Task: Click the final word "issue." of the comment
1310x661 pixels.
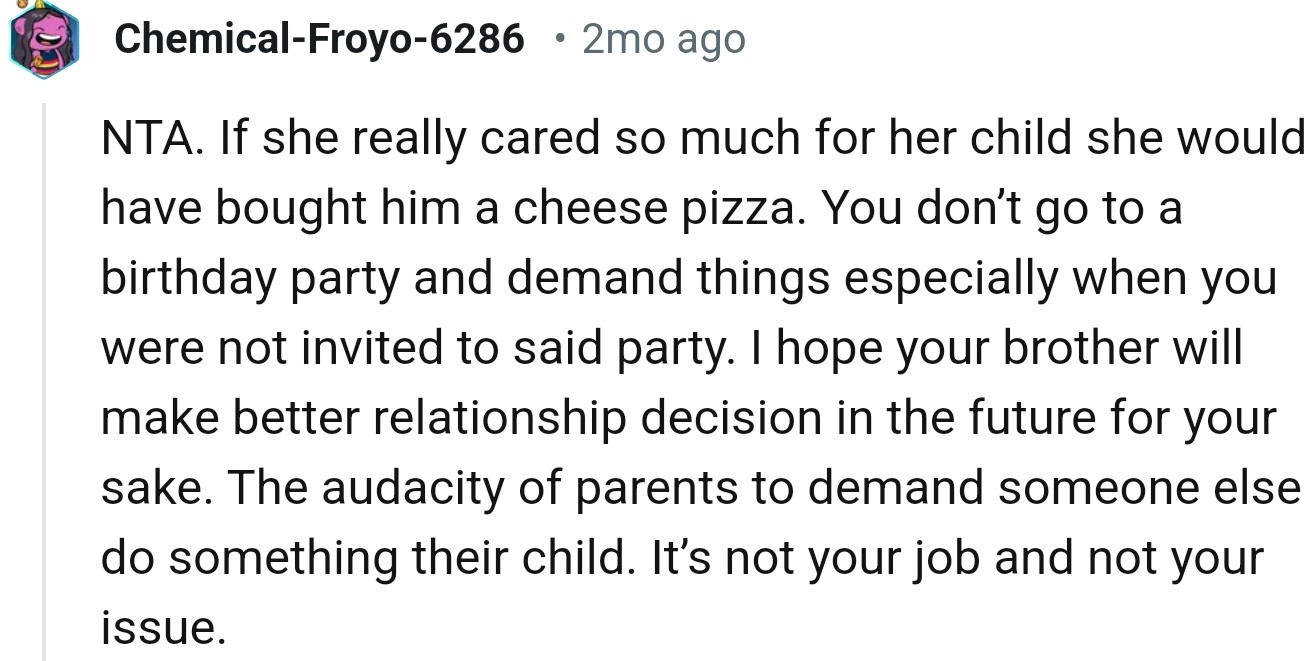Action: (162, 627)
